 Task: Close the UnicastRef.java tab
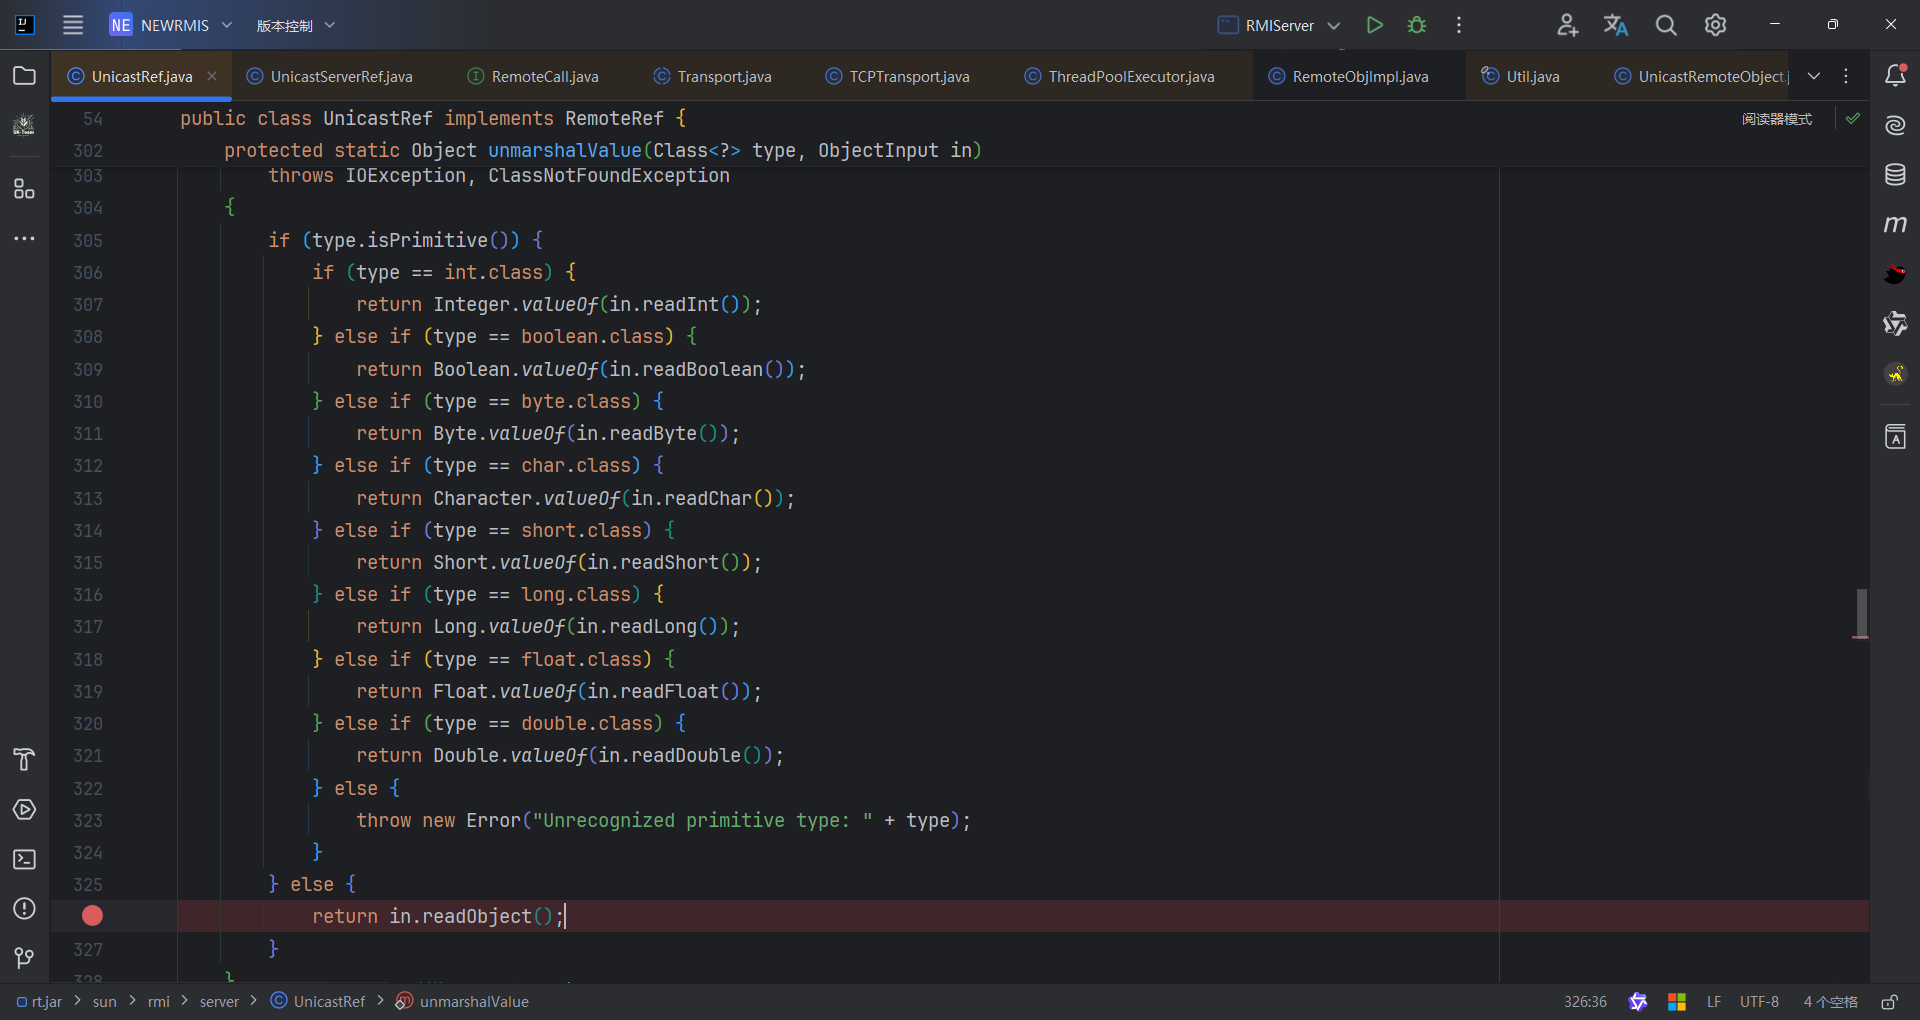pos(212,76)
